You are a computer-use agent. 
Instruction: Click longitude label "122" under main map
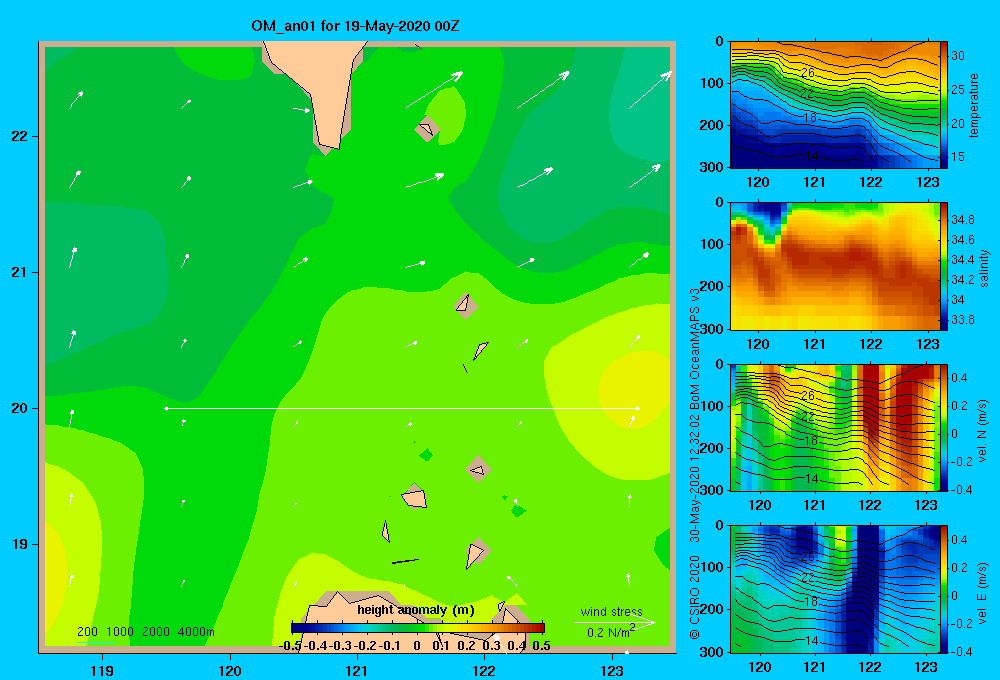(485, 670)
